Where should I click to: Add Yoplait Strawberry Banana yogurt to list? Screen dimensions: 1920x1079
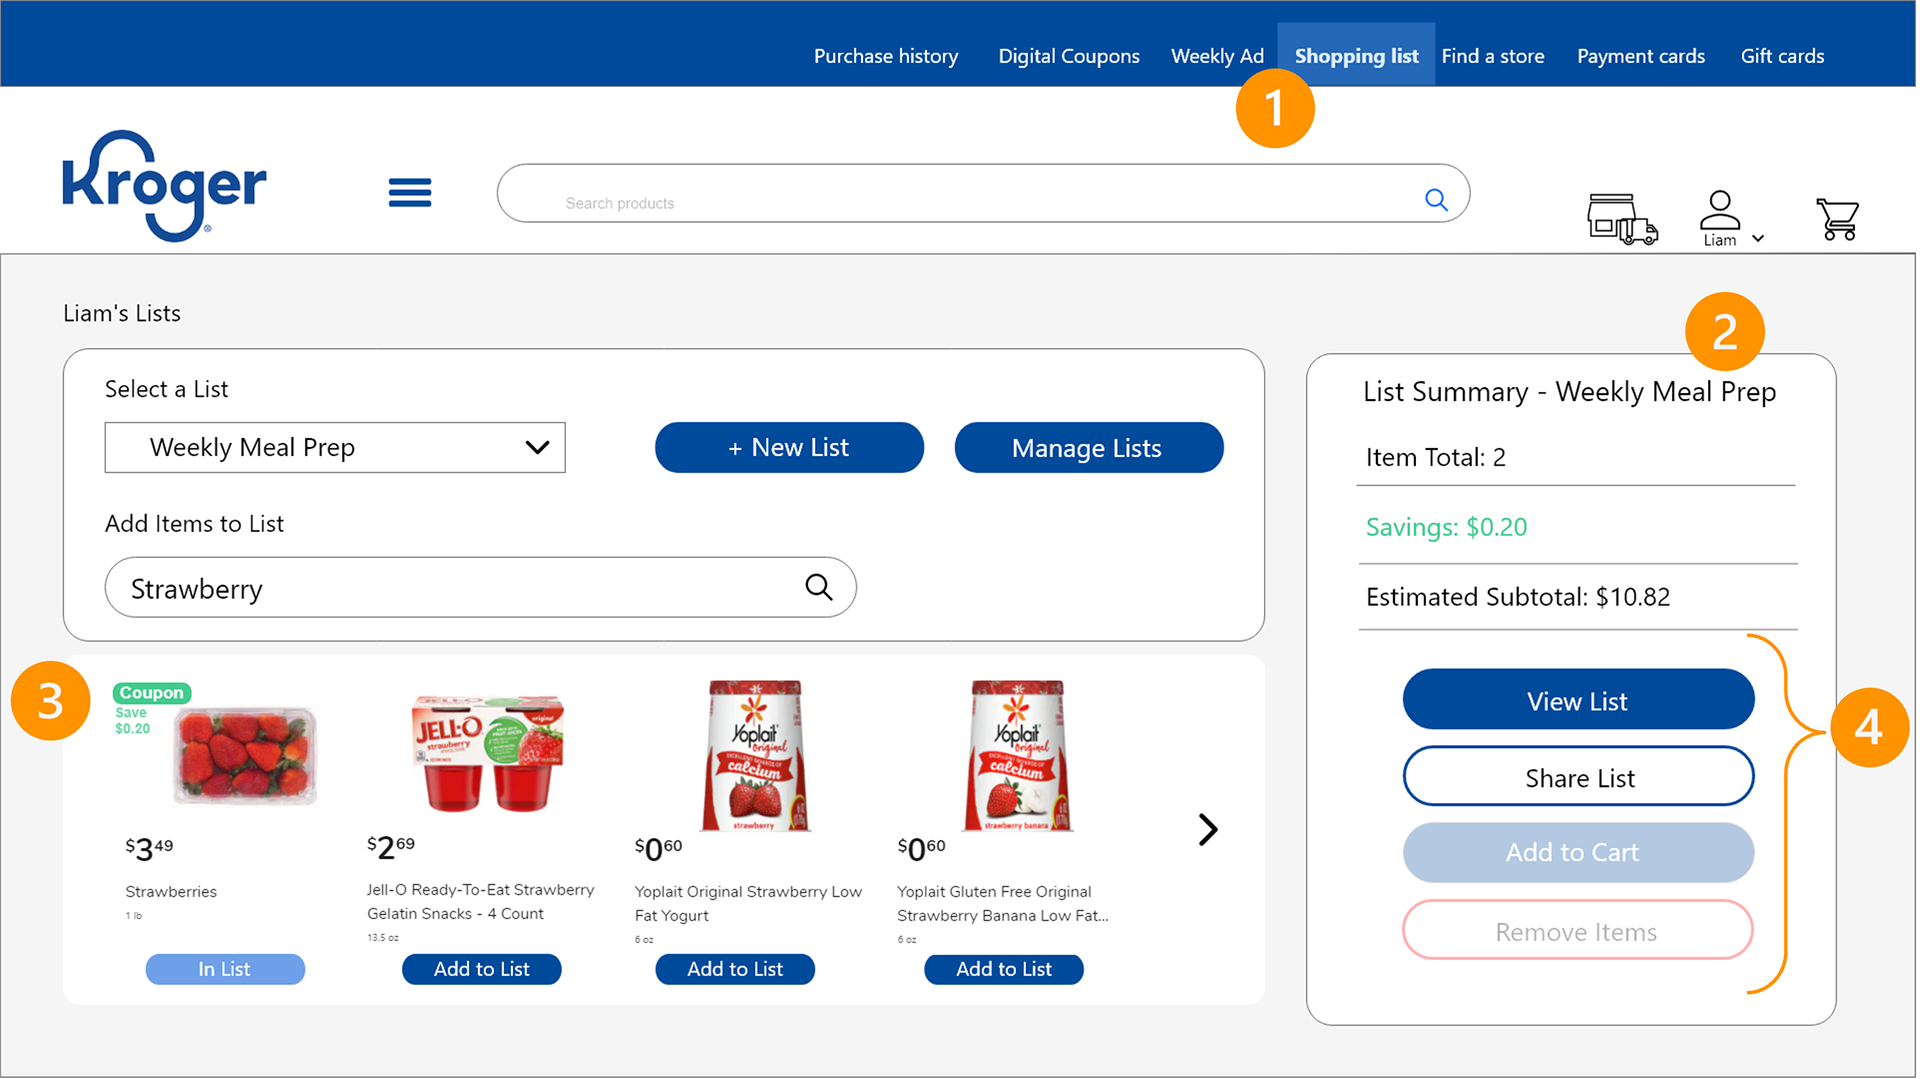point(1004,969)
